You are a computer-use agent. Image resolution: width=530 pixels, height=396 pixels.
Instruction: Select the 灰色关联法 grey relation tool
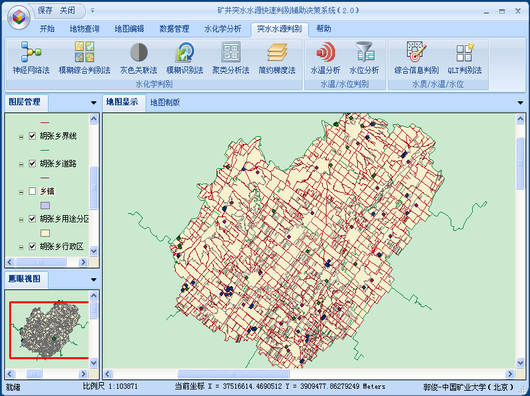tap(139, 57)
